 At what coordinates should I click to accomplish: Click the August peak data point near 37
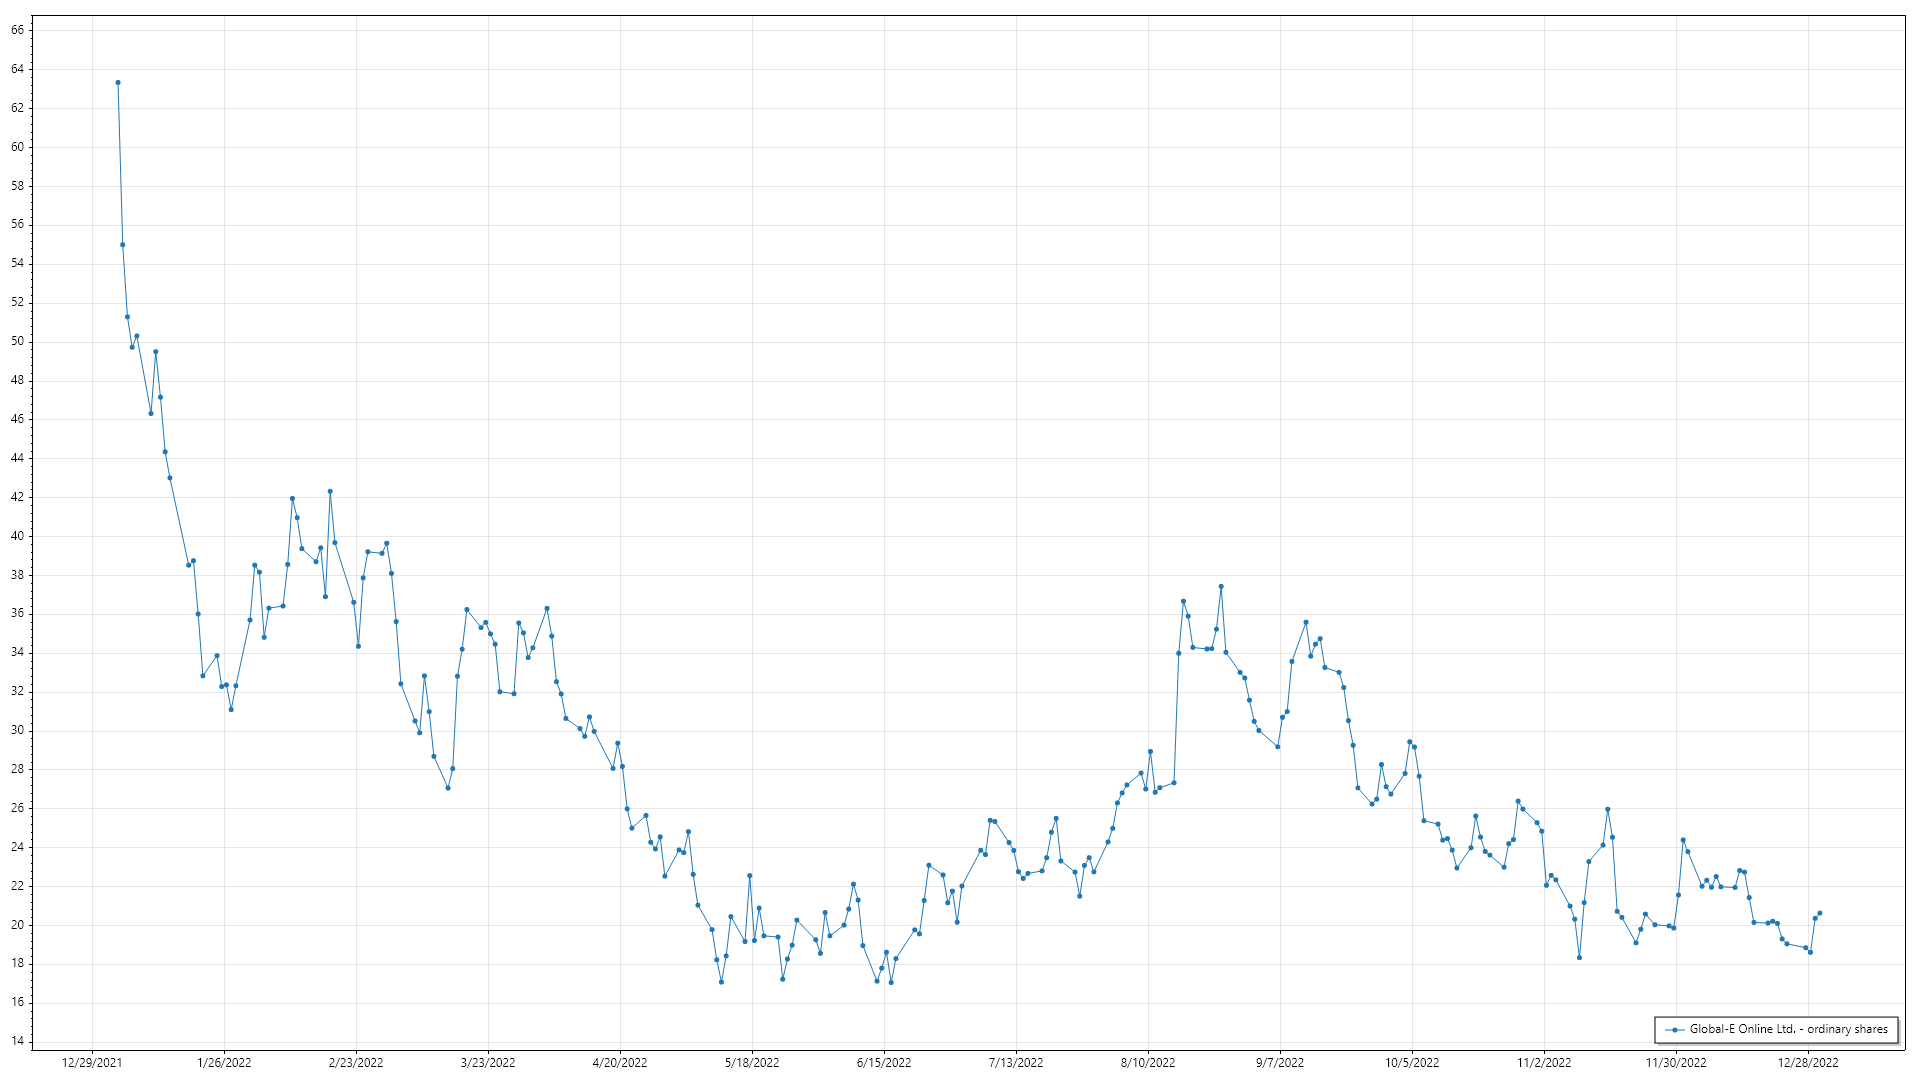[1221, 587]
